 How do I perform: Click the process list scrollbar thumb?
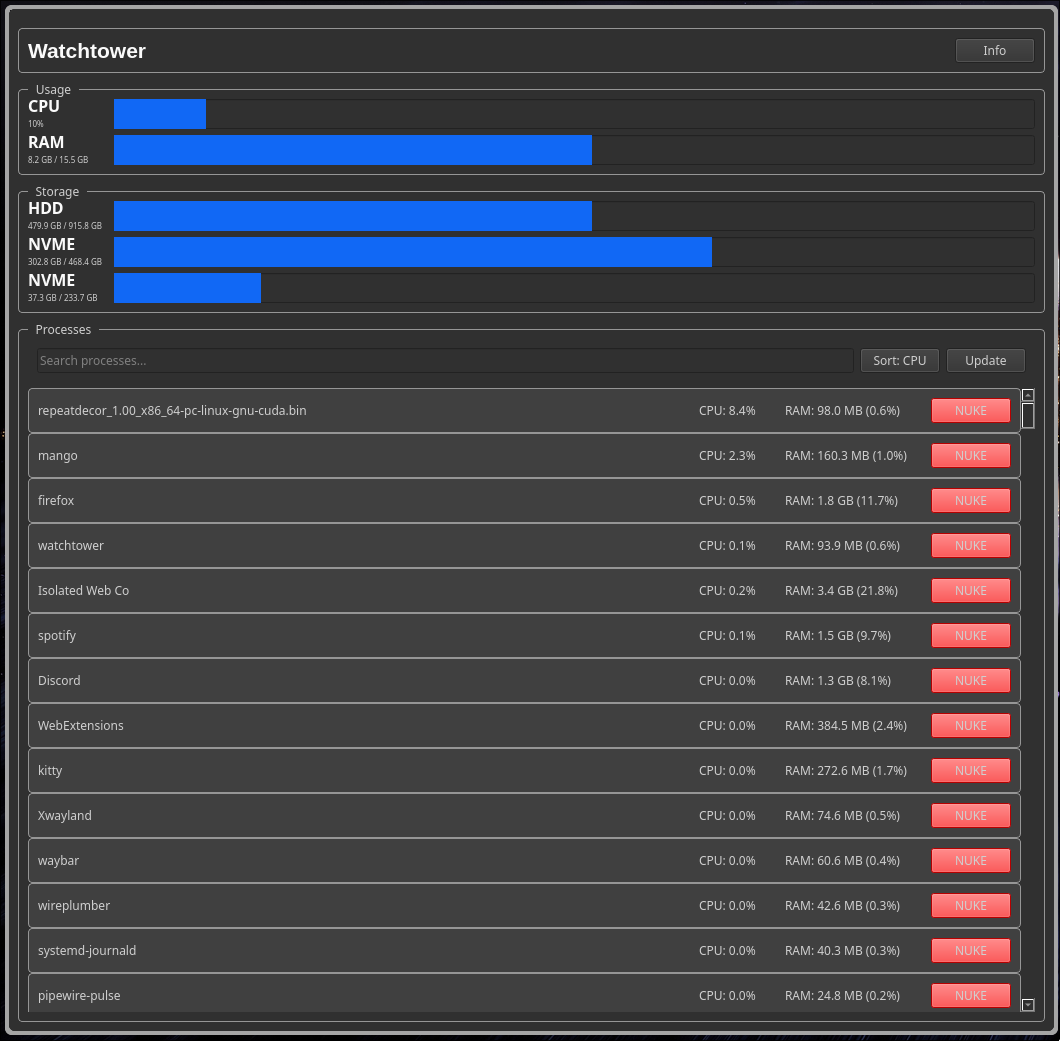click(x=1028, y=416)
